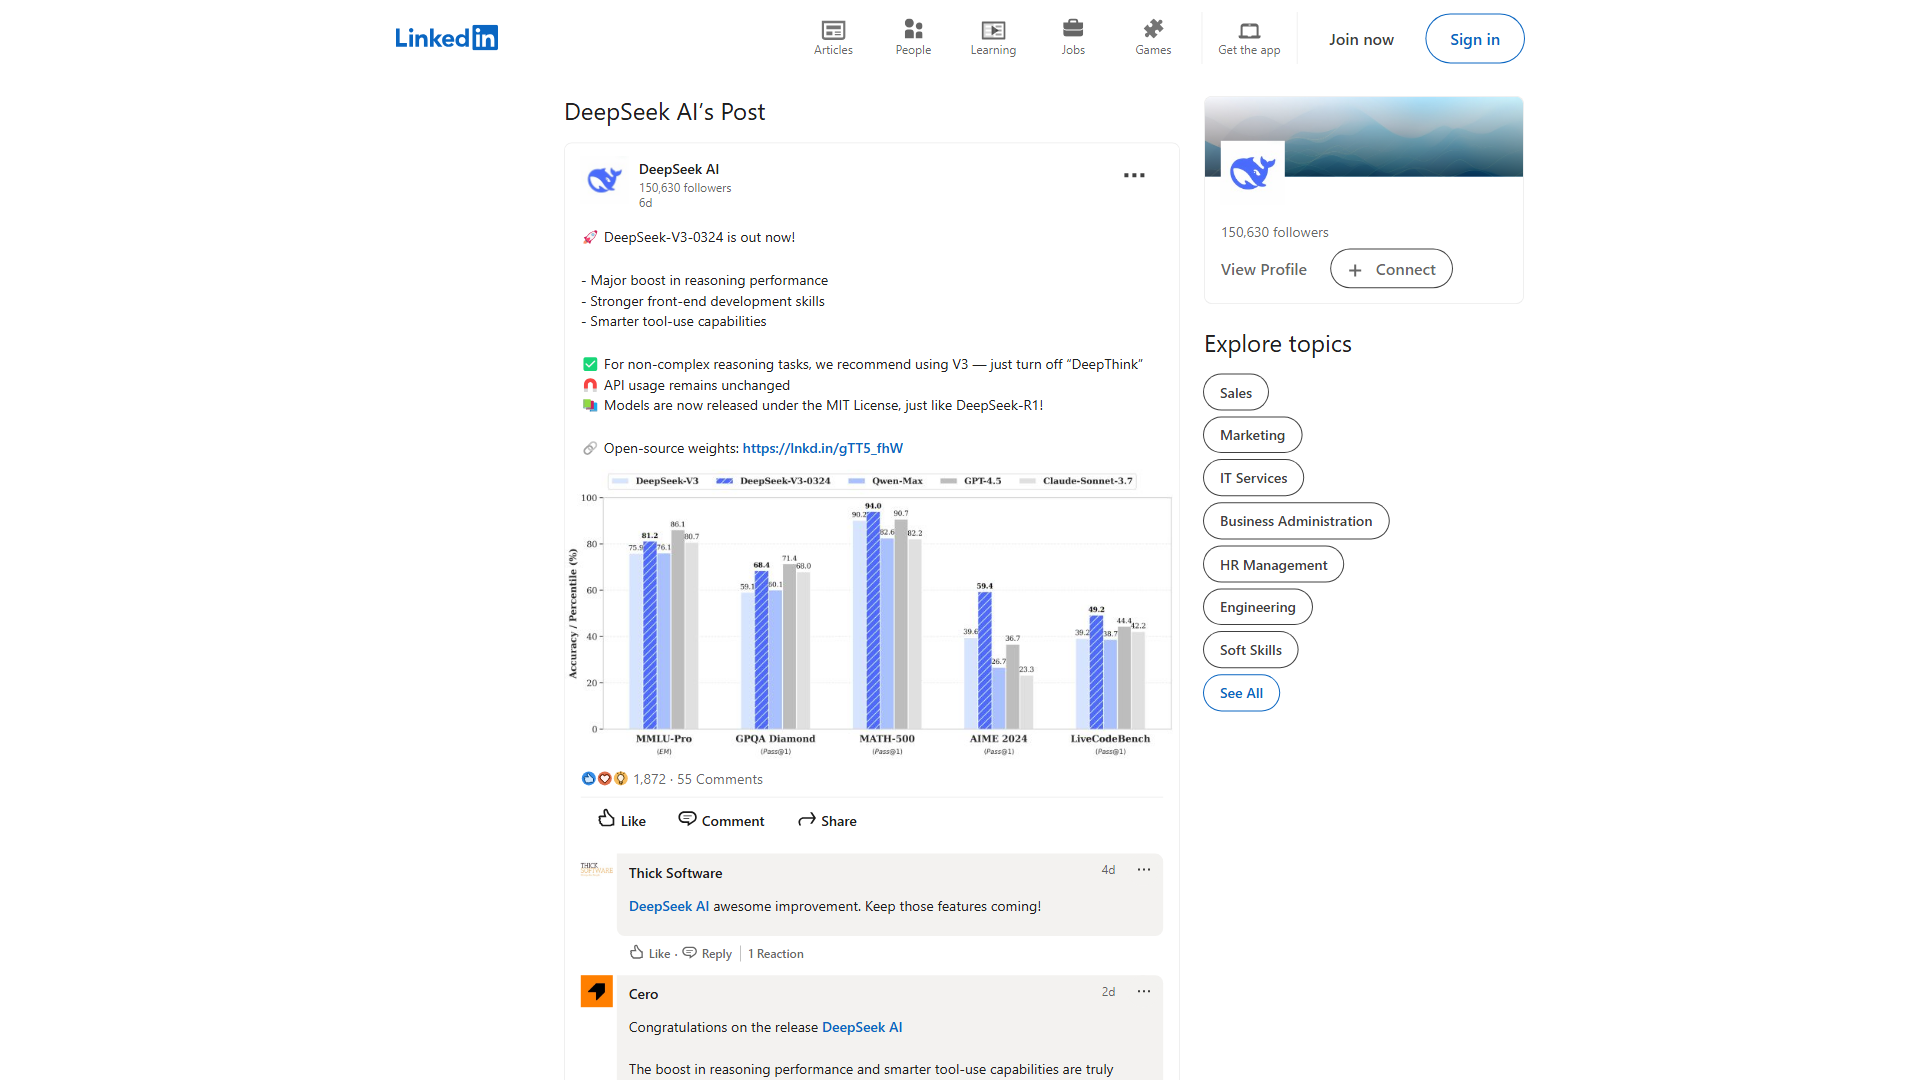Click the '150,630 followers' text in sidebar
The image size is (1920, 1080).
pyautogui.click(x=1274, y=232)
